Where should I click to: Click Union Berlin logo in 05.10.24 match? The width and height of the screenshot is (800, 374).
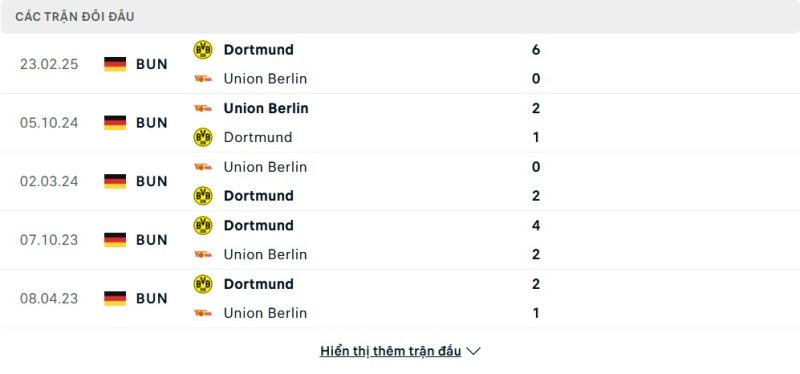tap(203, 108)
